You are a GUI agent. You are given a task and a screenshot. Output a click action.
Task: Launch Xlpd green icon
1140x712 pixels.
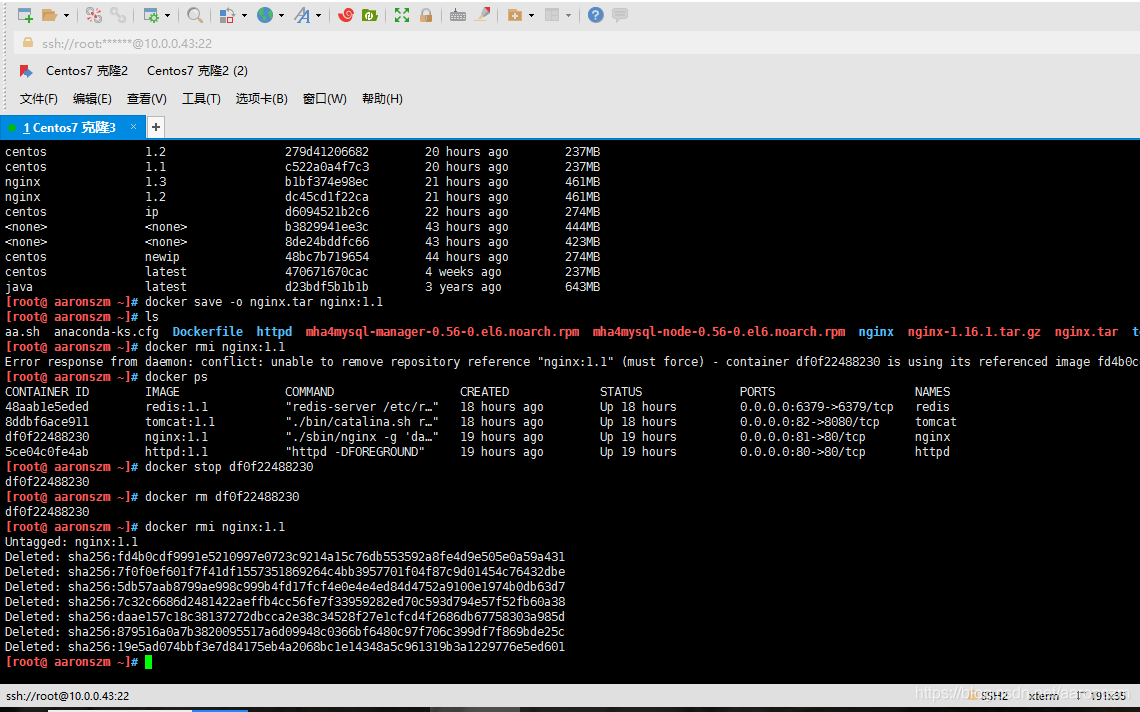coord(369,15)
